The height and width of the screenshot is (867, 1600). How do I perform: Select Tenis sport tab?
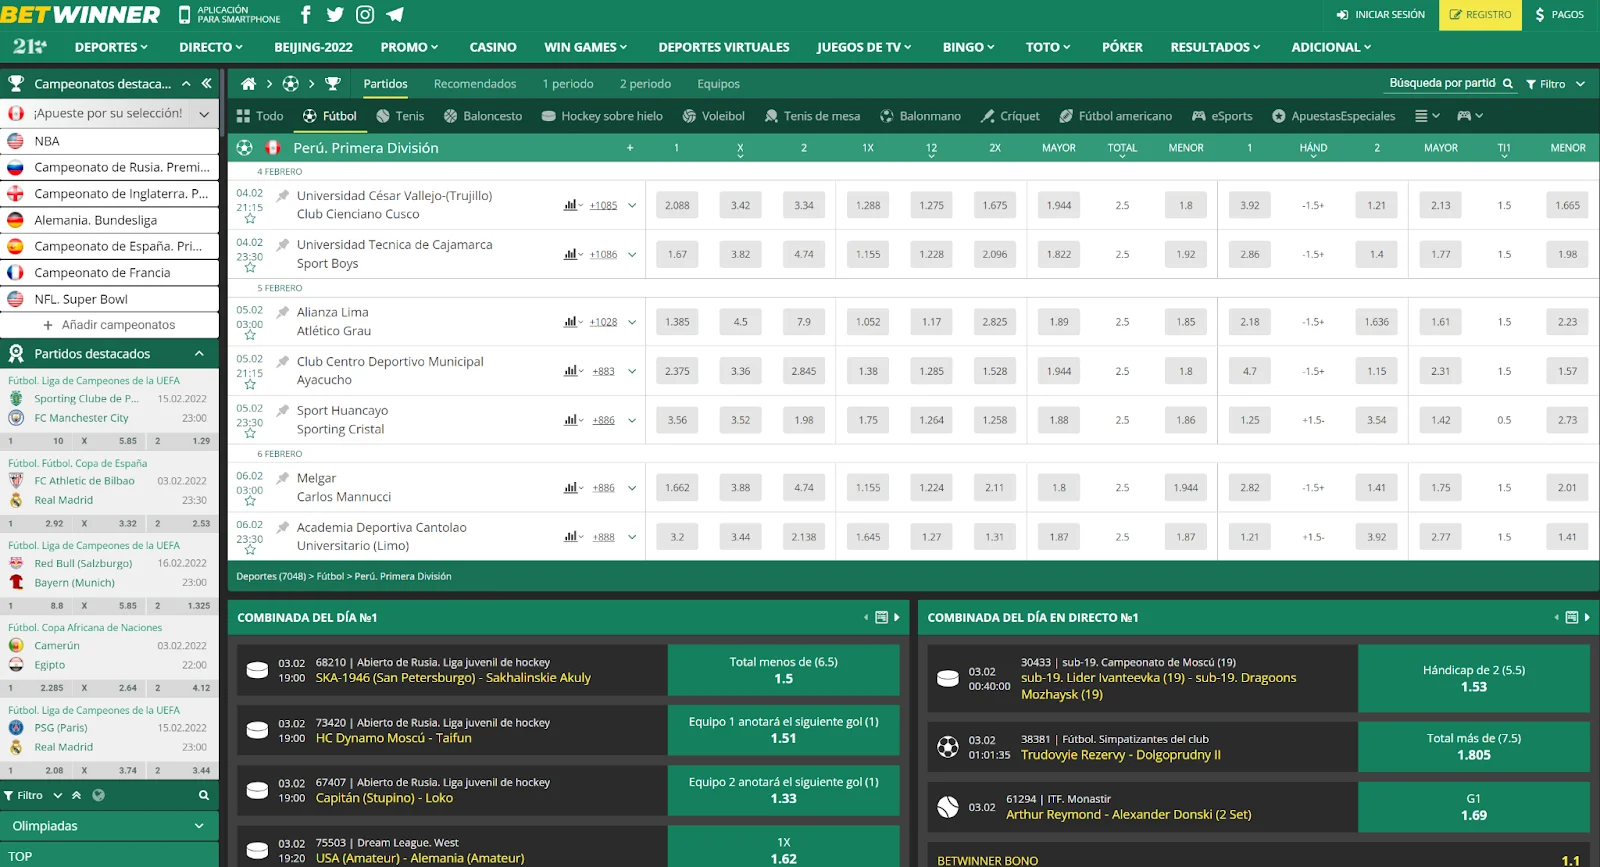pyautogui.click(x=400, y=116)
